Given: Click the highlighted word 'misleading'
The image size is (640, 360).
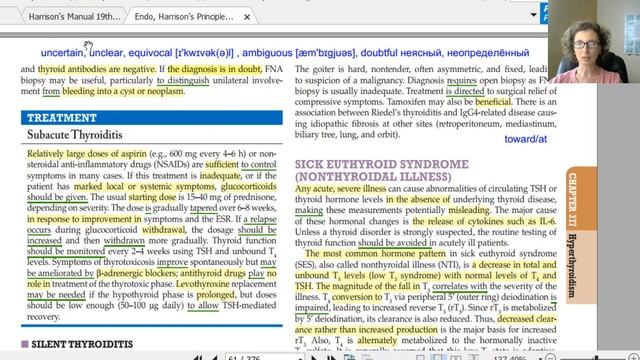Looking at the screenshot, I should point(469,210).
